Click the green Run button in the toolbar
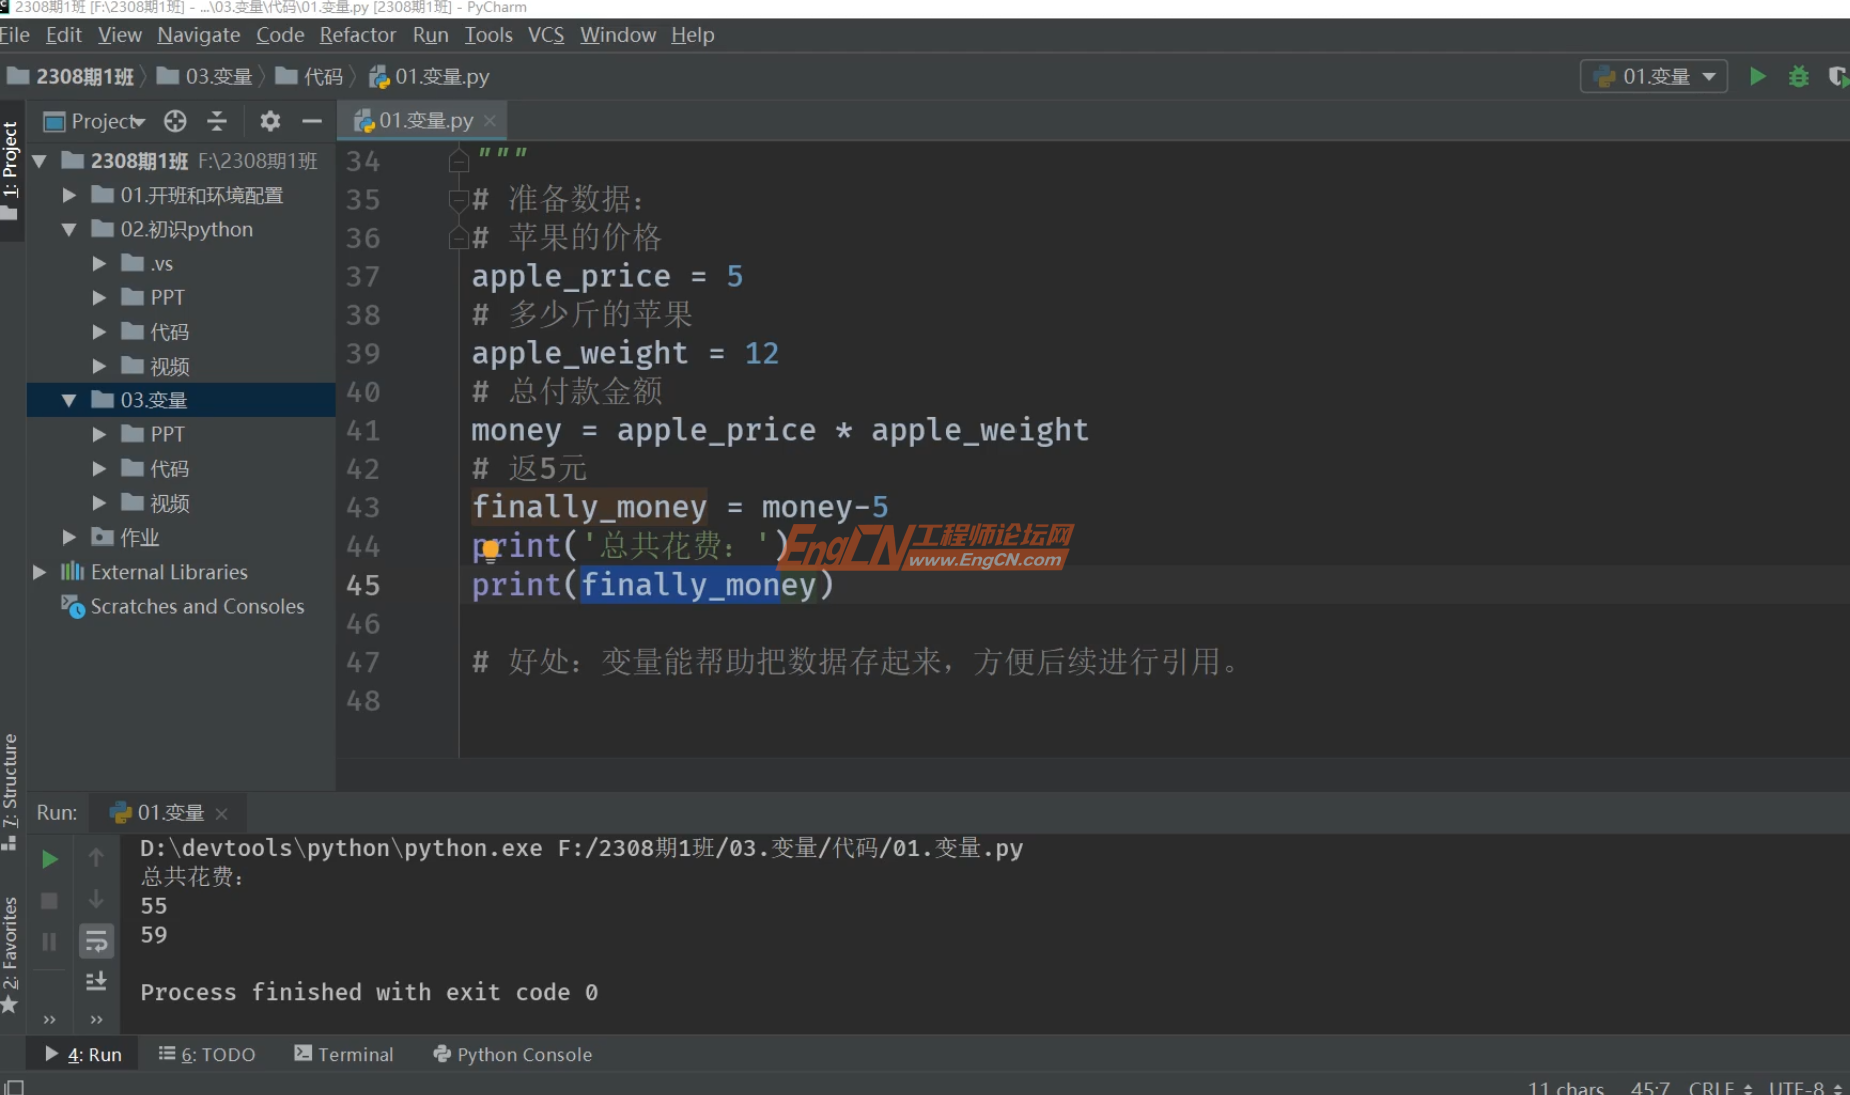The image size is (1850, 1095). coord(1759,76)
